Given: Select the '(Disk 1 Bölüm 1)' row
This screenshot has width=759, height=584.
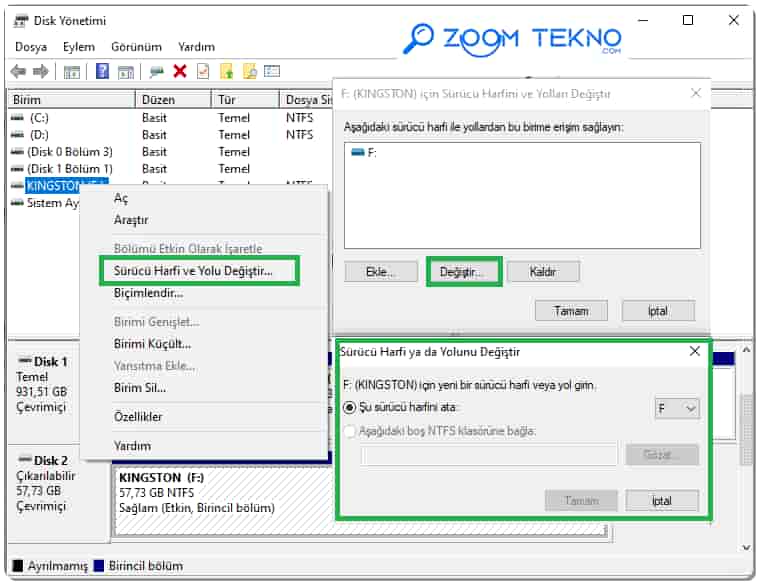Looking at the screenshot, I should point(169,169).
